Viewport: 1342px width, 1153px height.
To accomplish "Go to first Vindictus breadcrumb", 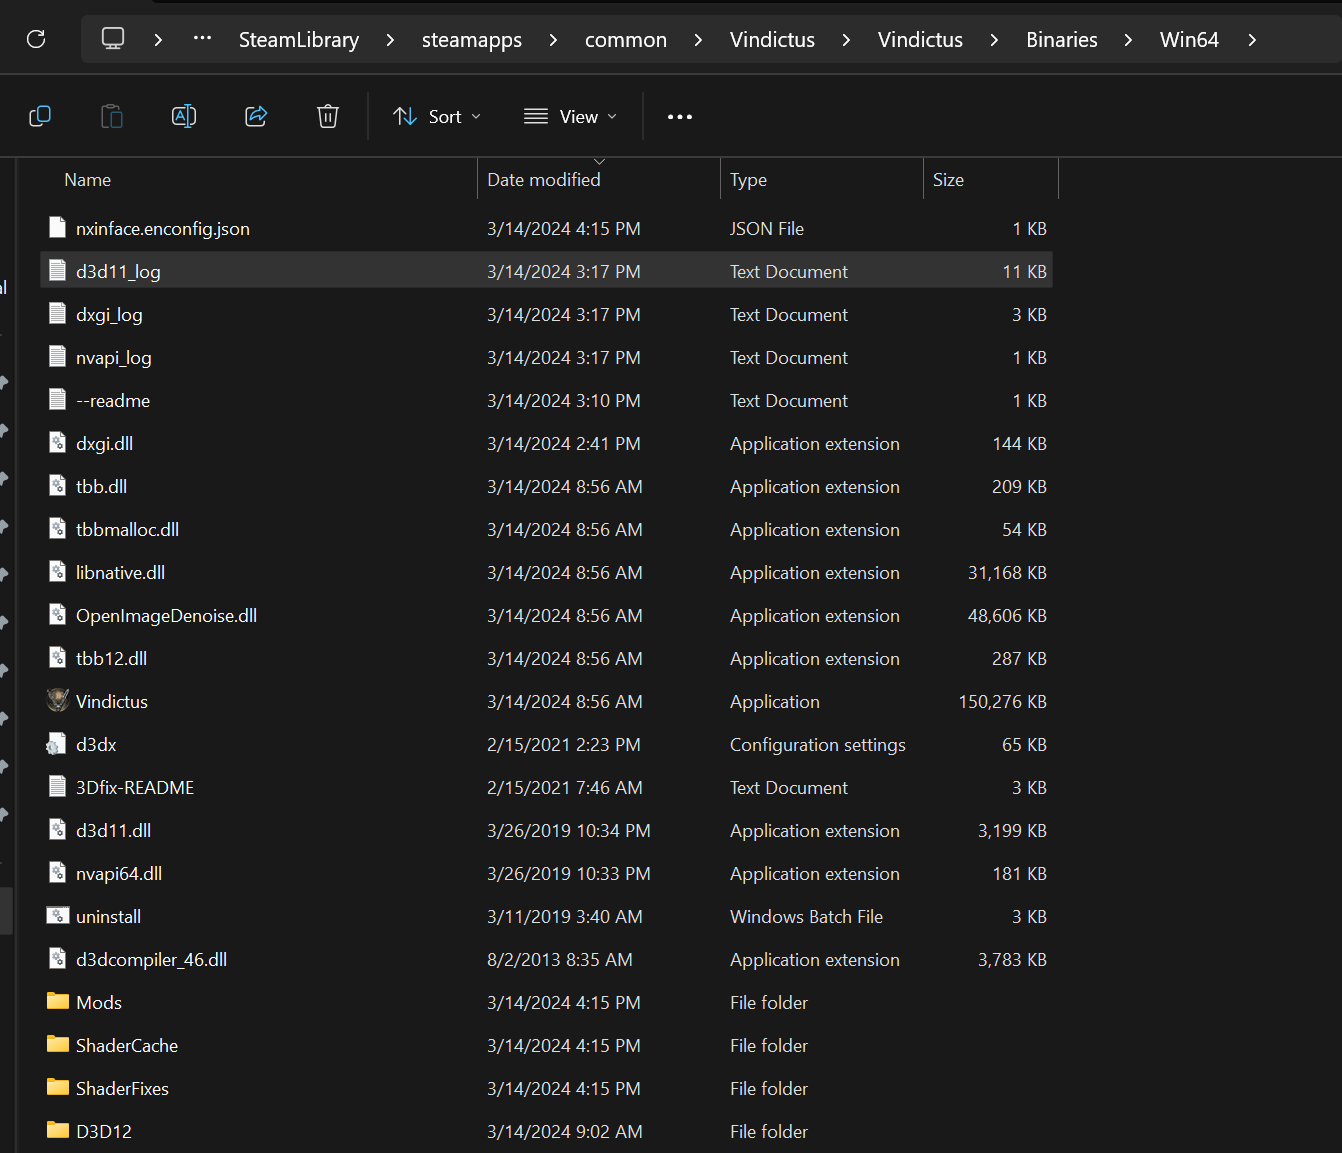I will tap(772, 40).
